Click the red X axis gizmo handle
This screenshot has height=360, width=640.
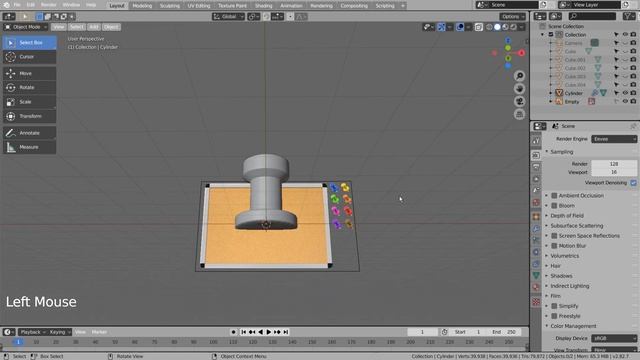pyautogui.click(x=521, y=53)
